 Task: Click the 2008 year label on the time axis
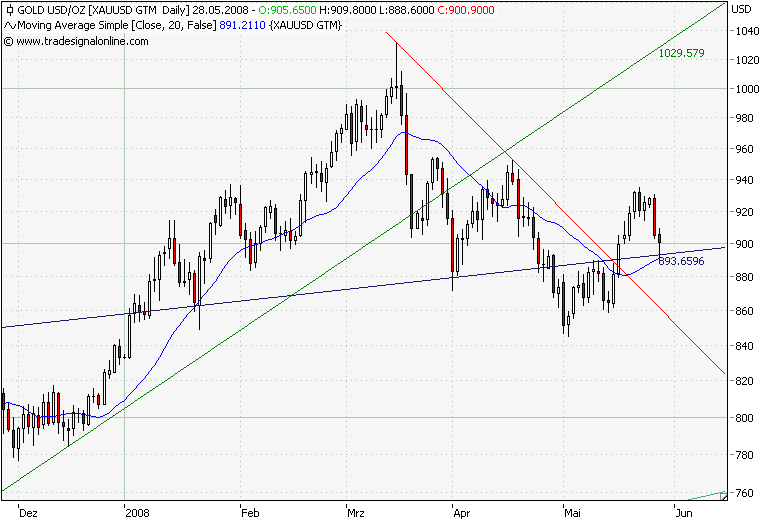click(137, 513)
